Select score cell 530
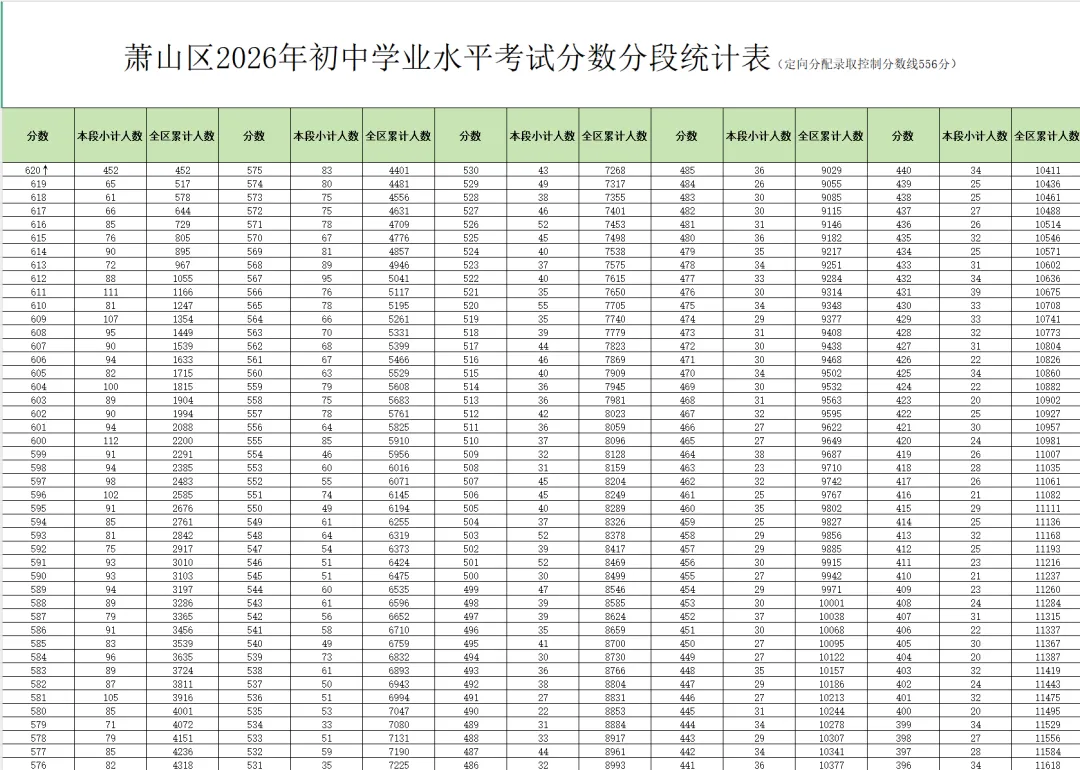 point(470,170)
